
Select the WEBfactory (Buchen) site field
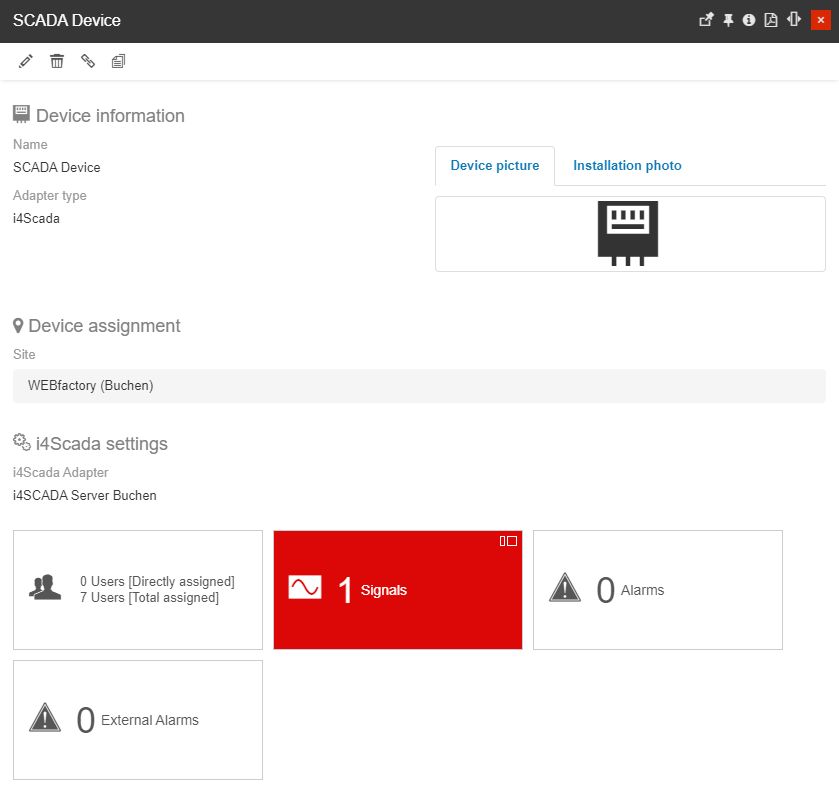click(x=419, y=386)
